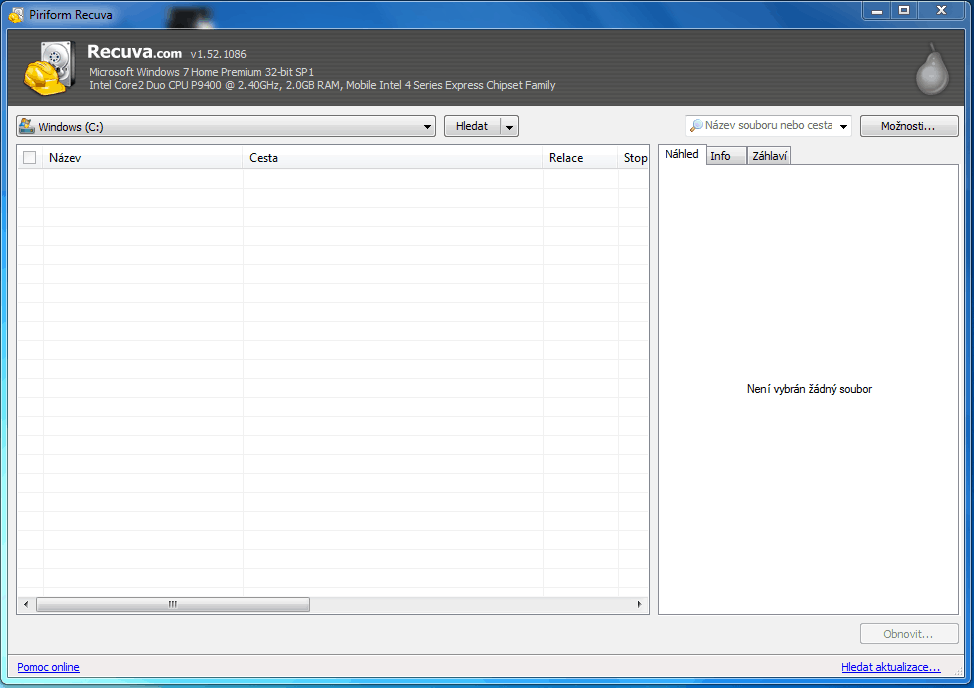The image size is (974, 688).
Task: Close the Piriform Recuva window
Action: click(x=942, y=11)
